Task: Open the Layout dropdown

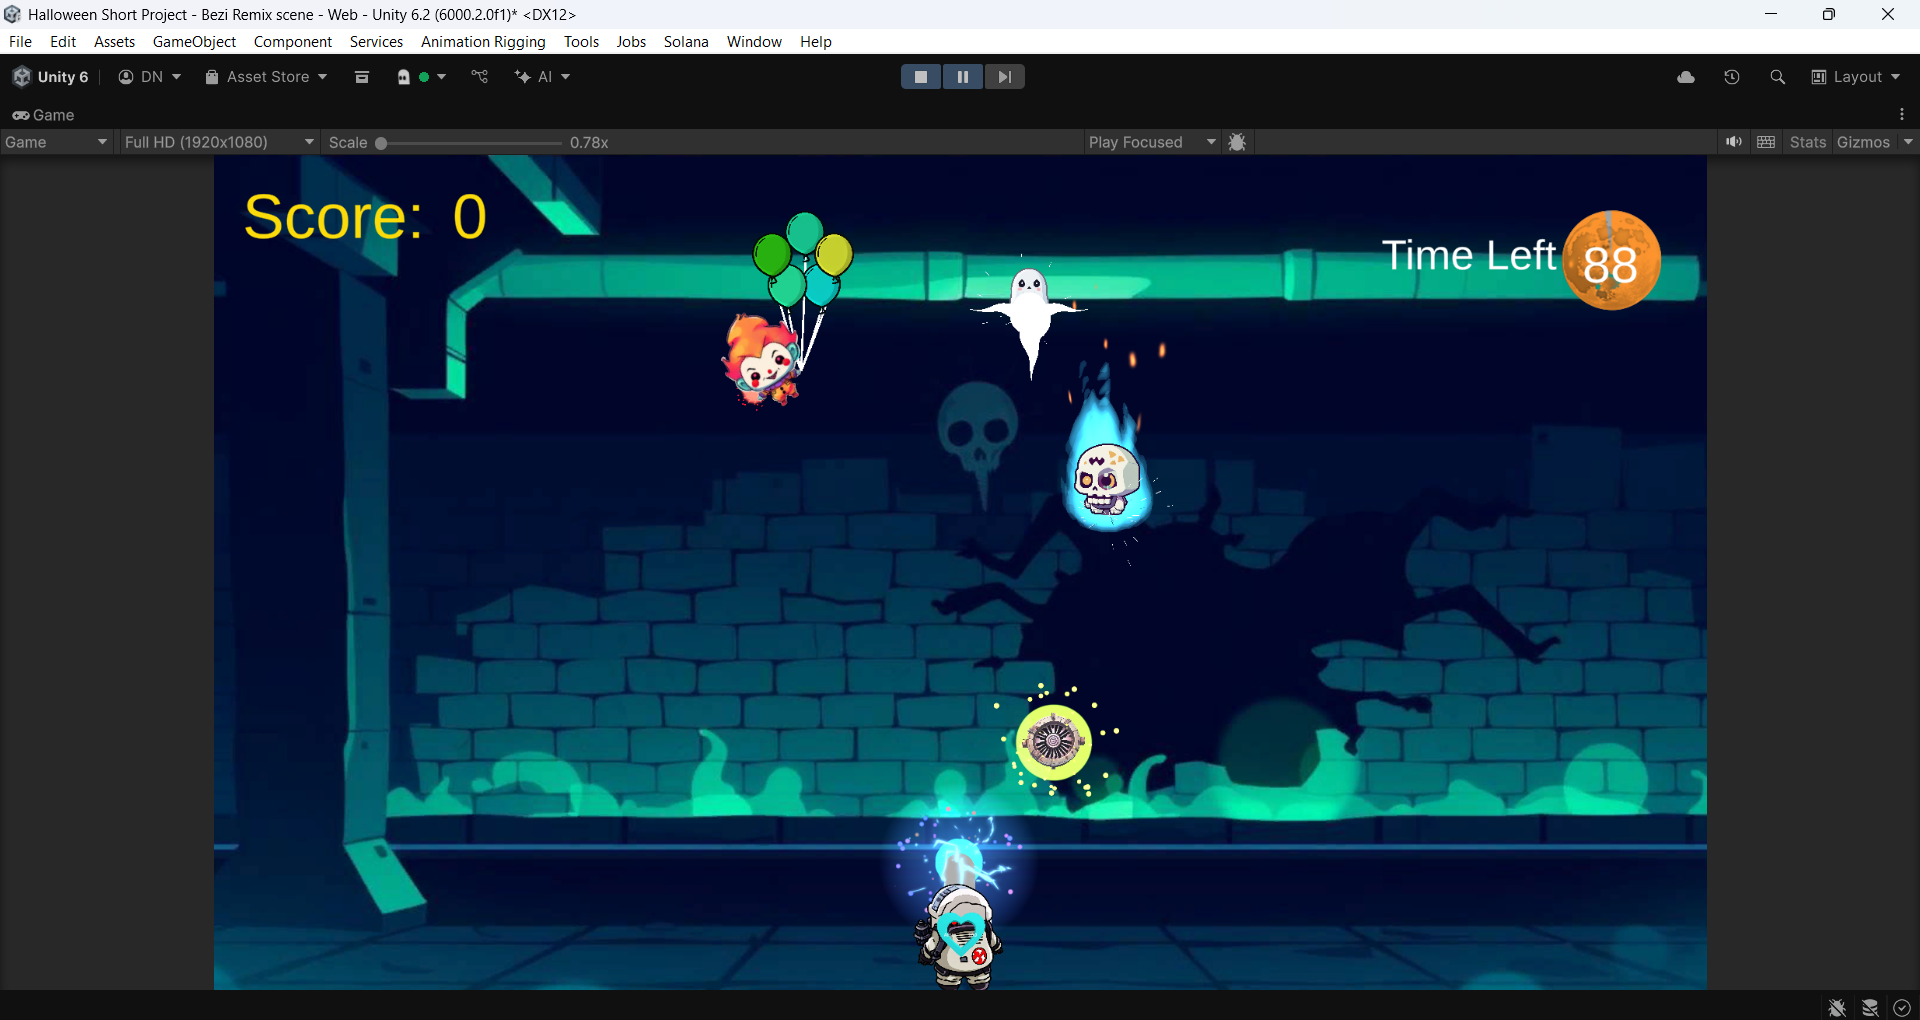Action: click(1856, 76)
